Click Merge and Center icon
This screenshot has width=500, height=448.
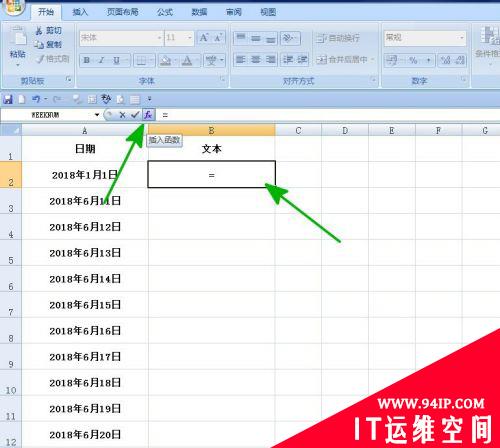[322, 60]
